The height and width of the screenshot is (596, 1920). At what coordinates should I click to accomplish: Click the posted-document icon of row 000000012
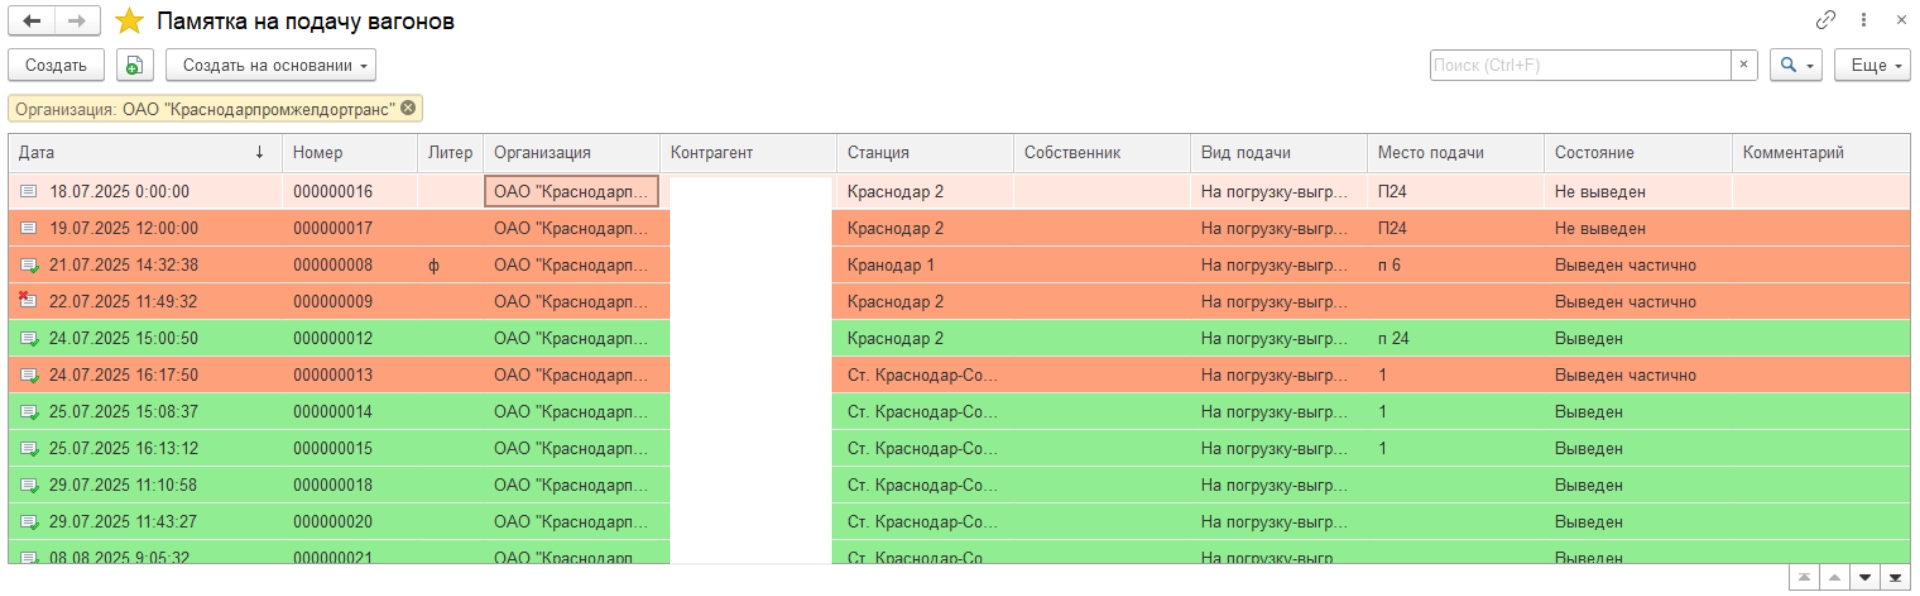coord(29,338)
